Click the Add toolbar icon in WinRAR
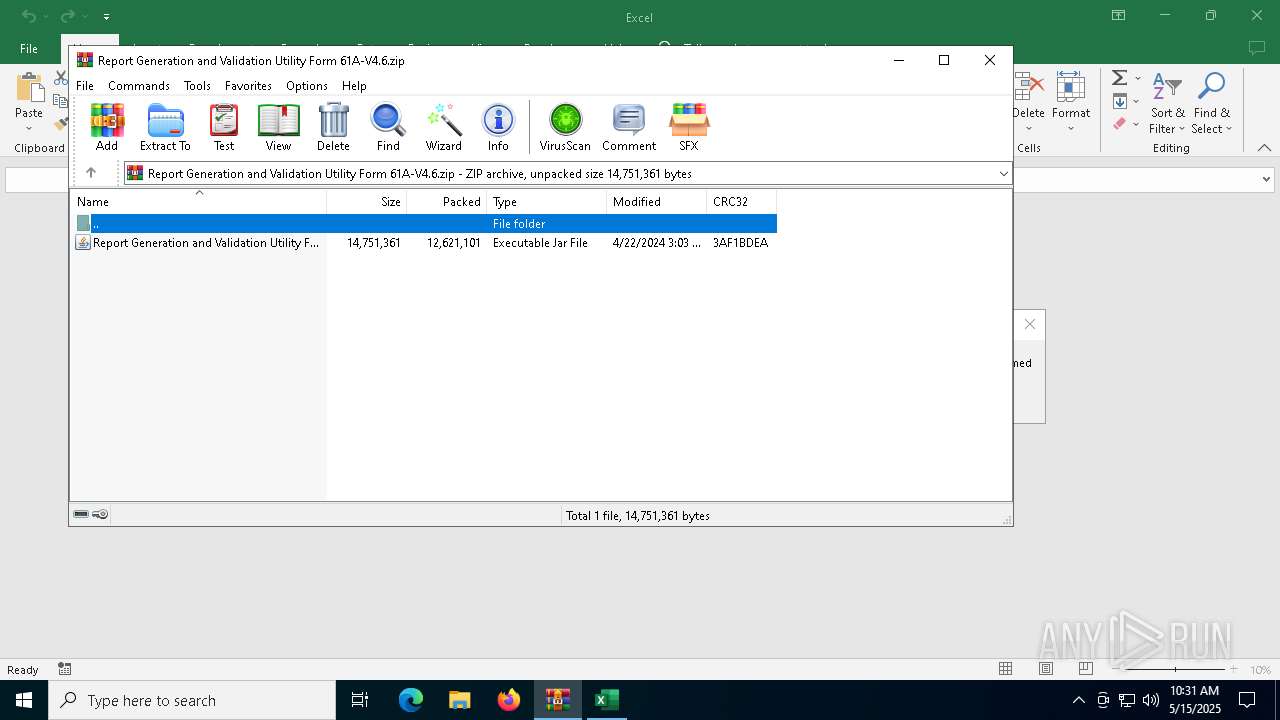Screen dimensions: 1280x720 pos(107,127)
